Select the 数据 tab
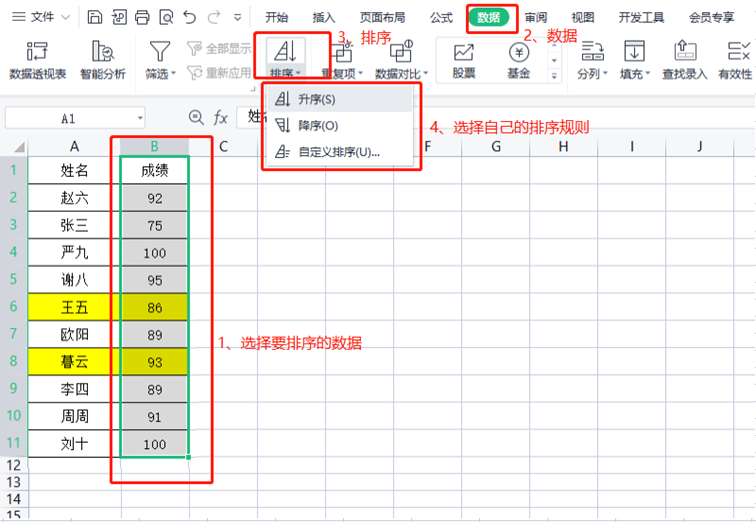Image resolution: width=756 pixels, height=522 pixels. (488, 18)
